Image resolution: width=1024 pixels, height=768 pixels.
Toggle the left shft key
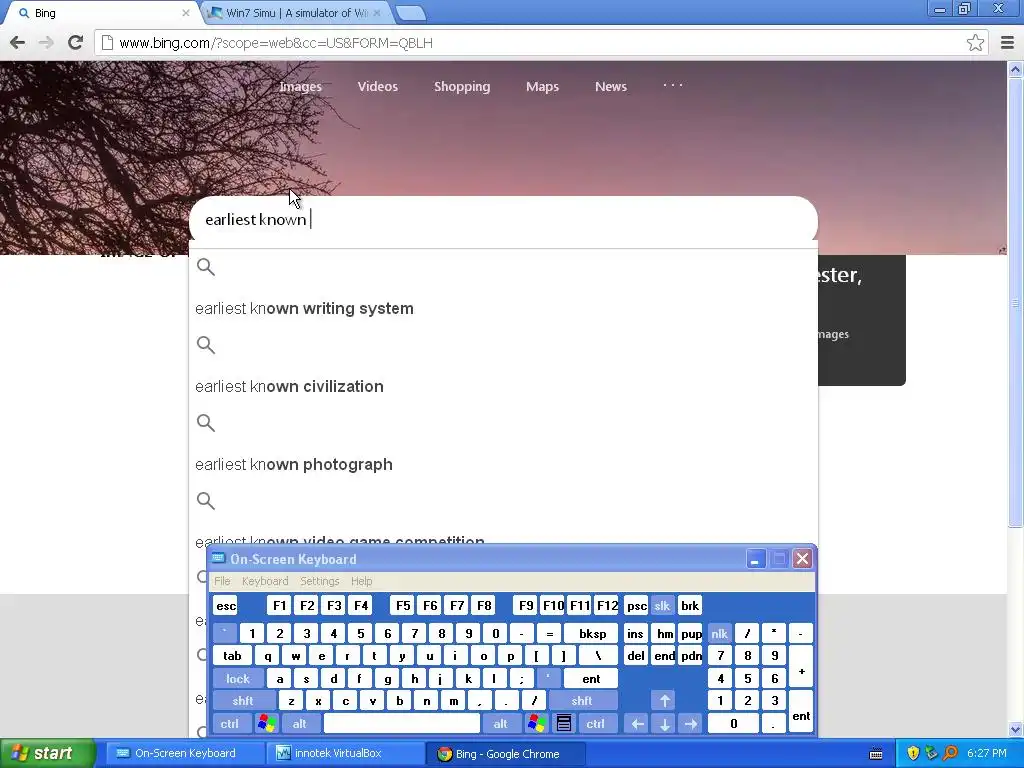pyautogui.click(x=243, y=701)
